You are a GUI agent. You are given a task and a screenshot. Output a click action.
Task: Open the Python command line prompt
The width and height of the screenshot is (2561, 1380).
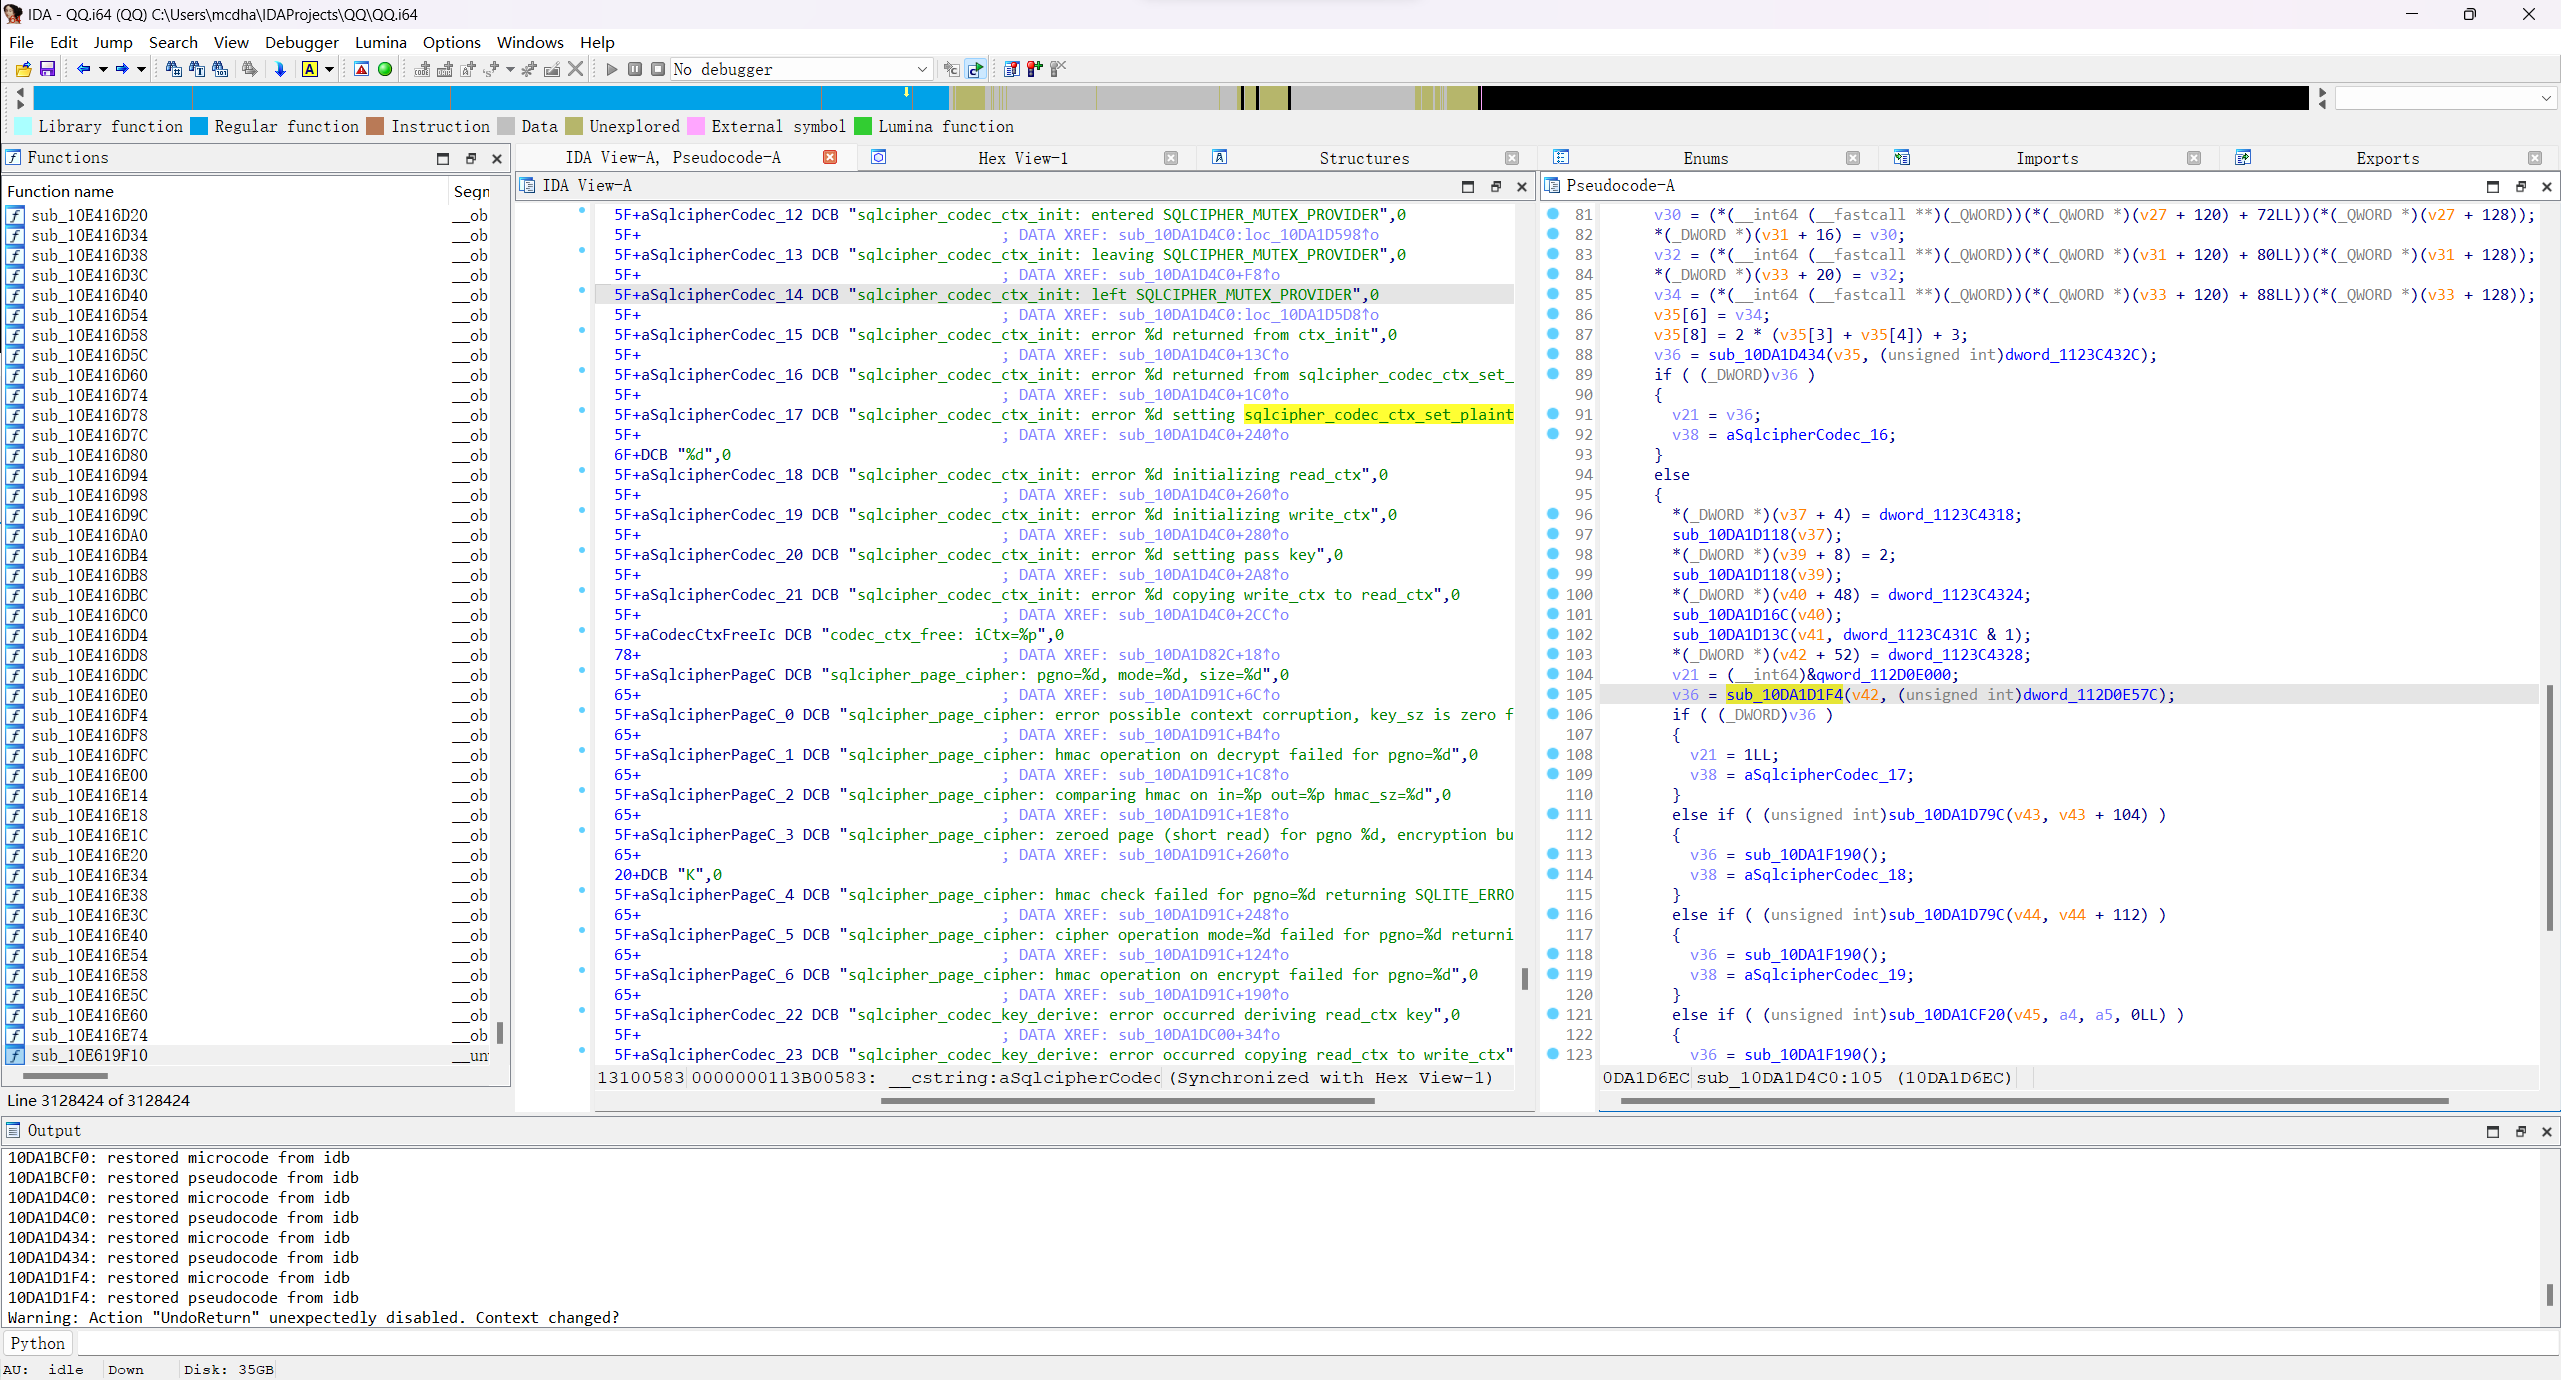[36, 1343]
